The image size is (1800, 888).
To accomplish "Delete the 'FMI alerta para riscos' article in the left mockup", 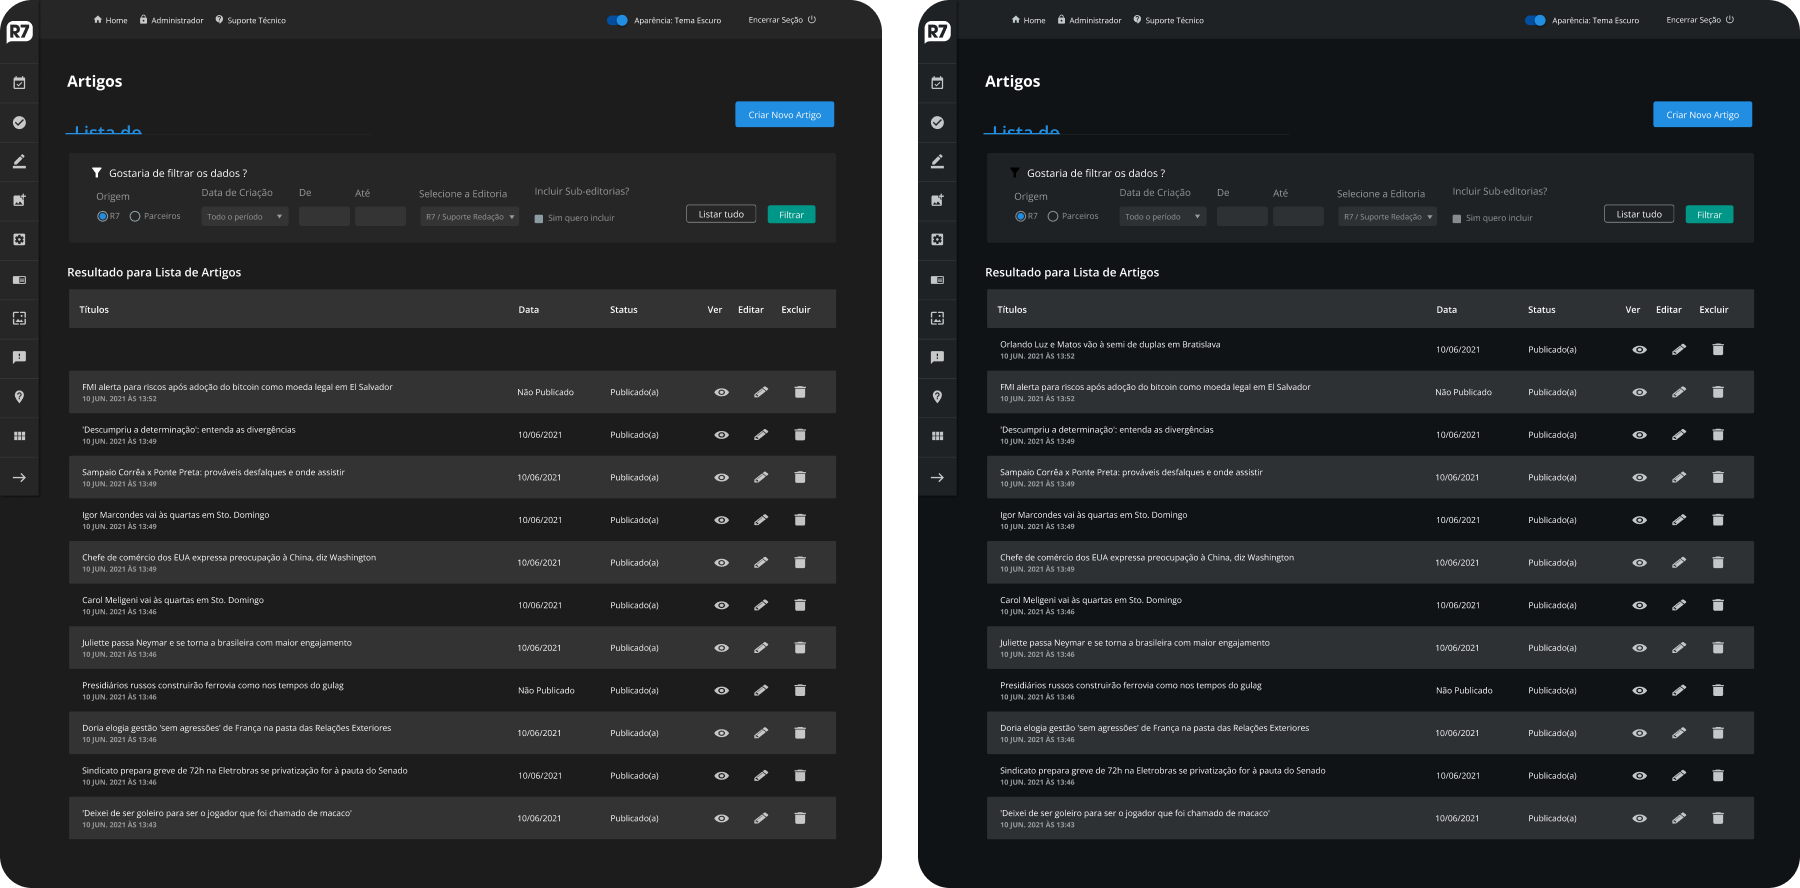I will click(800, 392).
